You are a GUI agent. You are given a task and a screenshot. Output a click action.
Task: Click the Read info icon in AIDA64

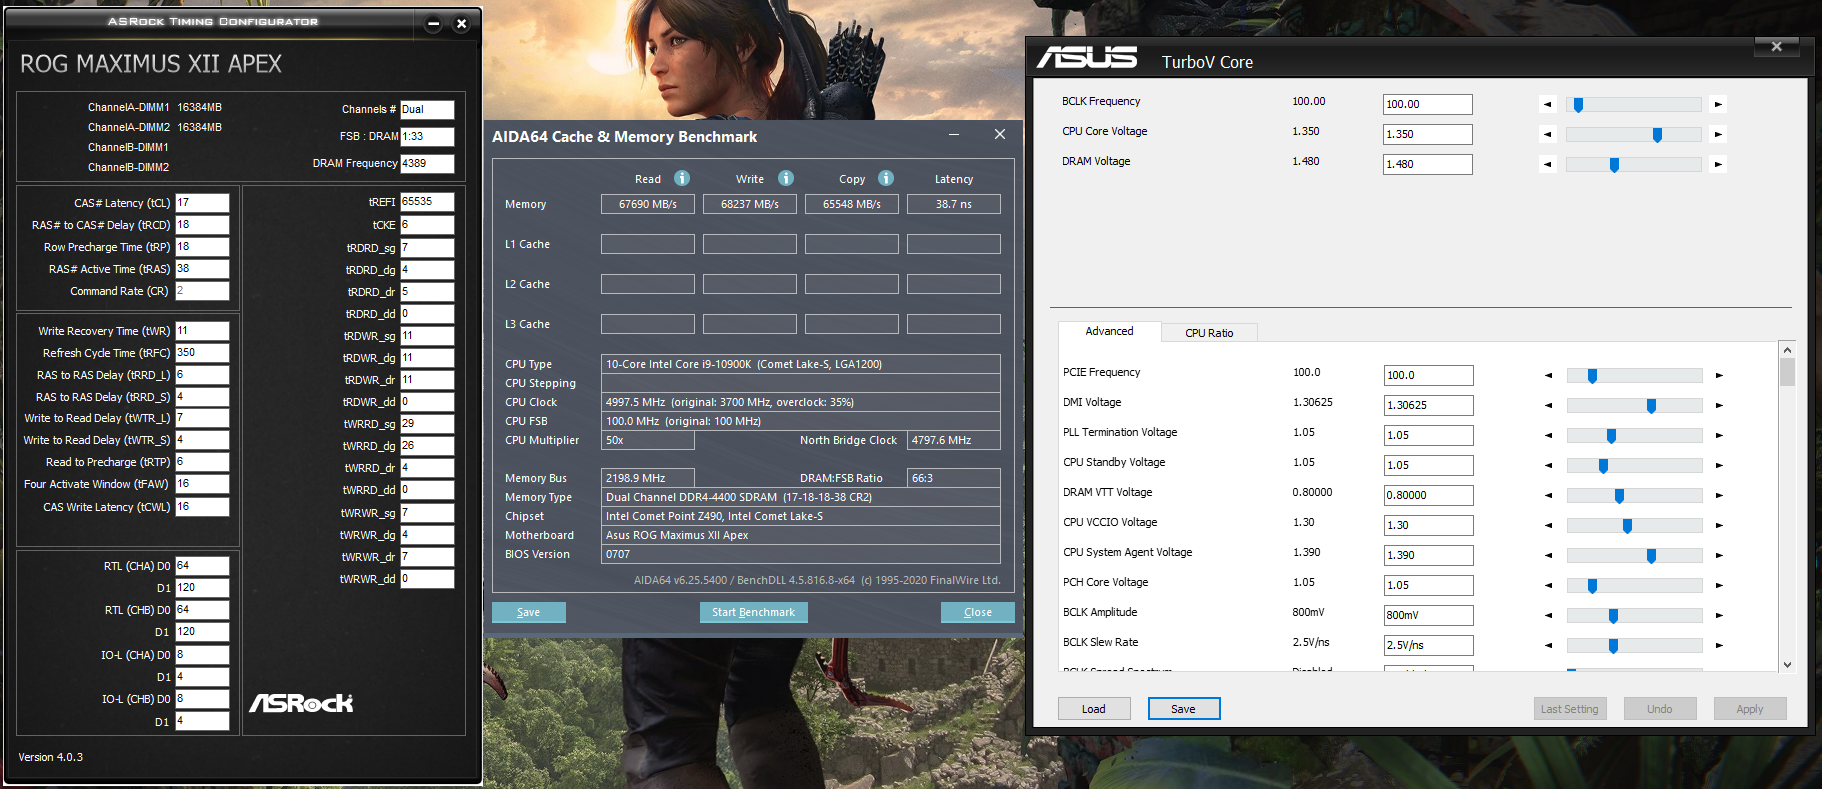click(682, 178)
